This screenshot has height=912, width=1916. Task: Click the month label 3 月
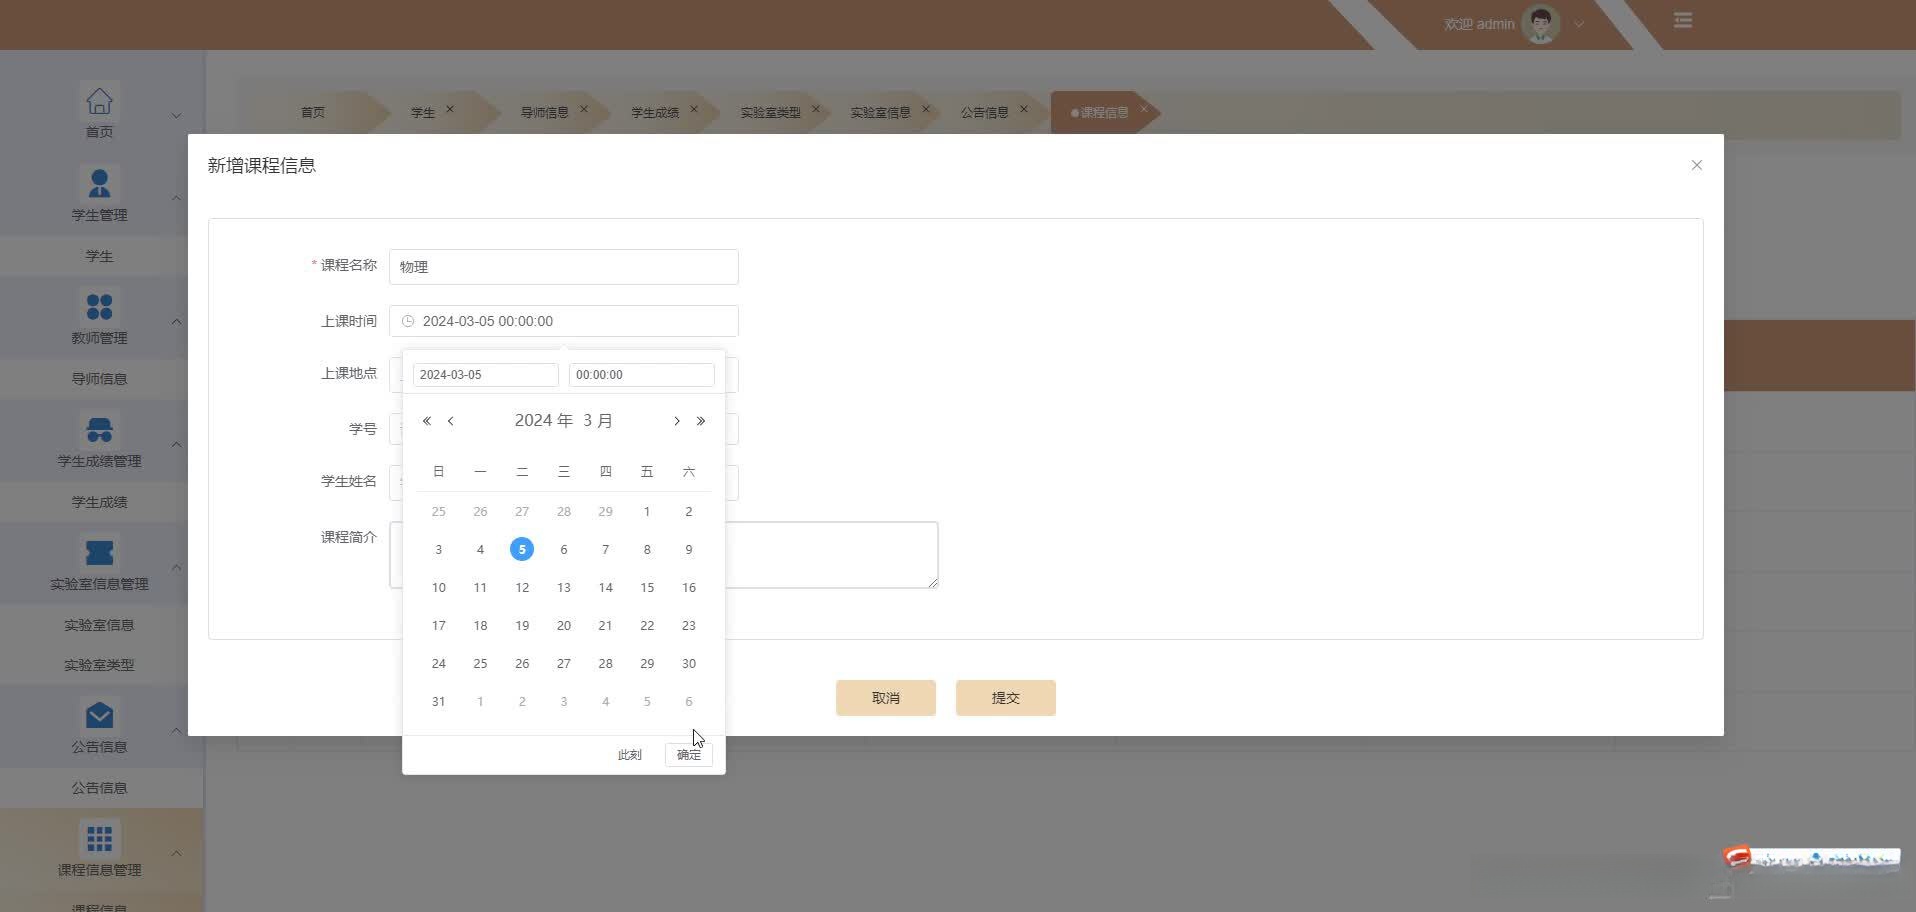(x=598, y=421)
